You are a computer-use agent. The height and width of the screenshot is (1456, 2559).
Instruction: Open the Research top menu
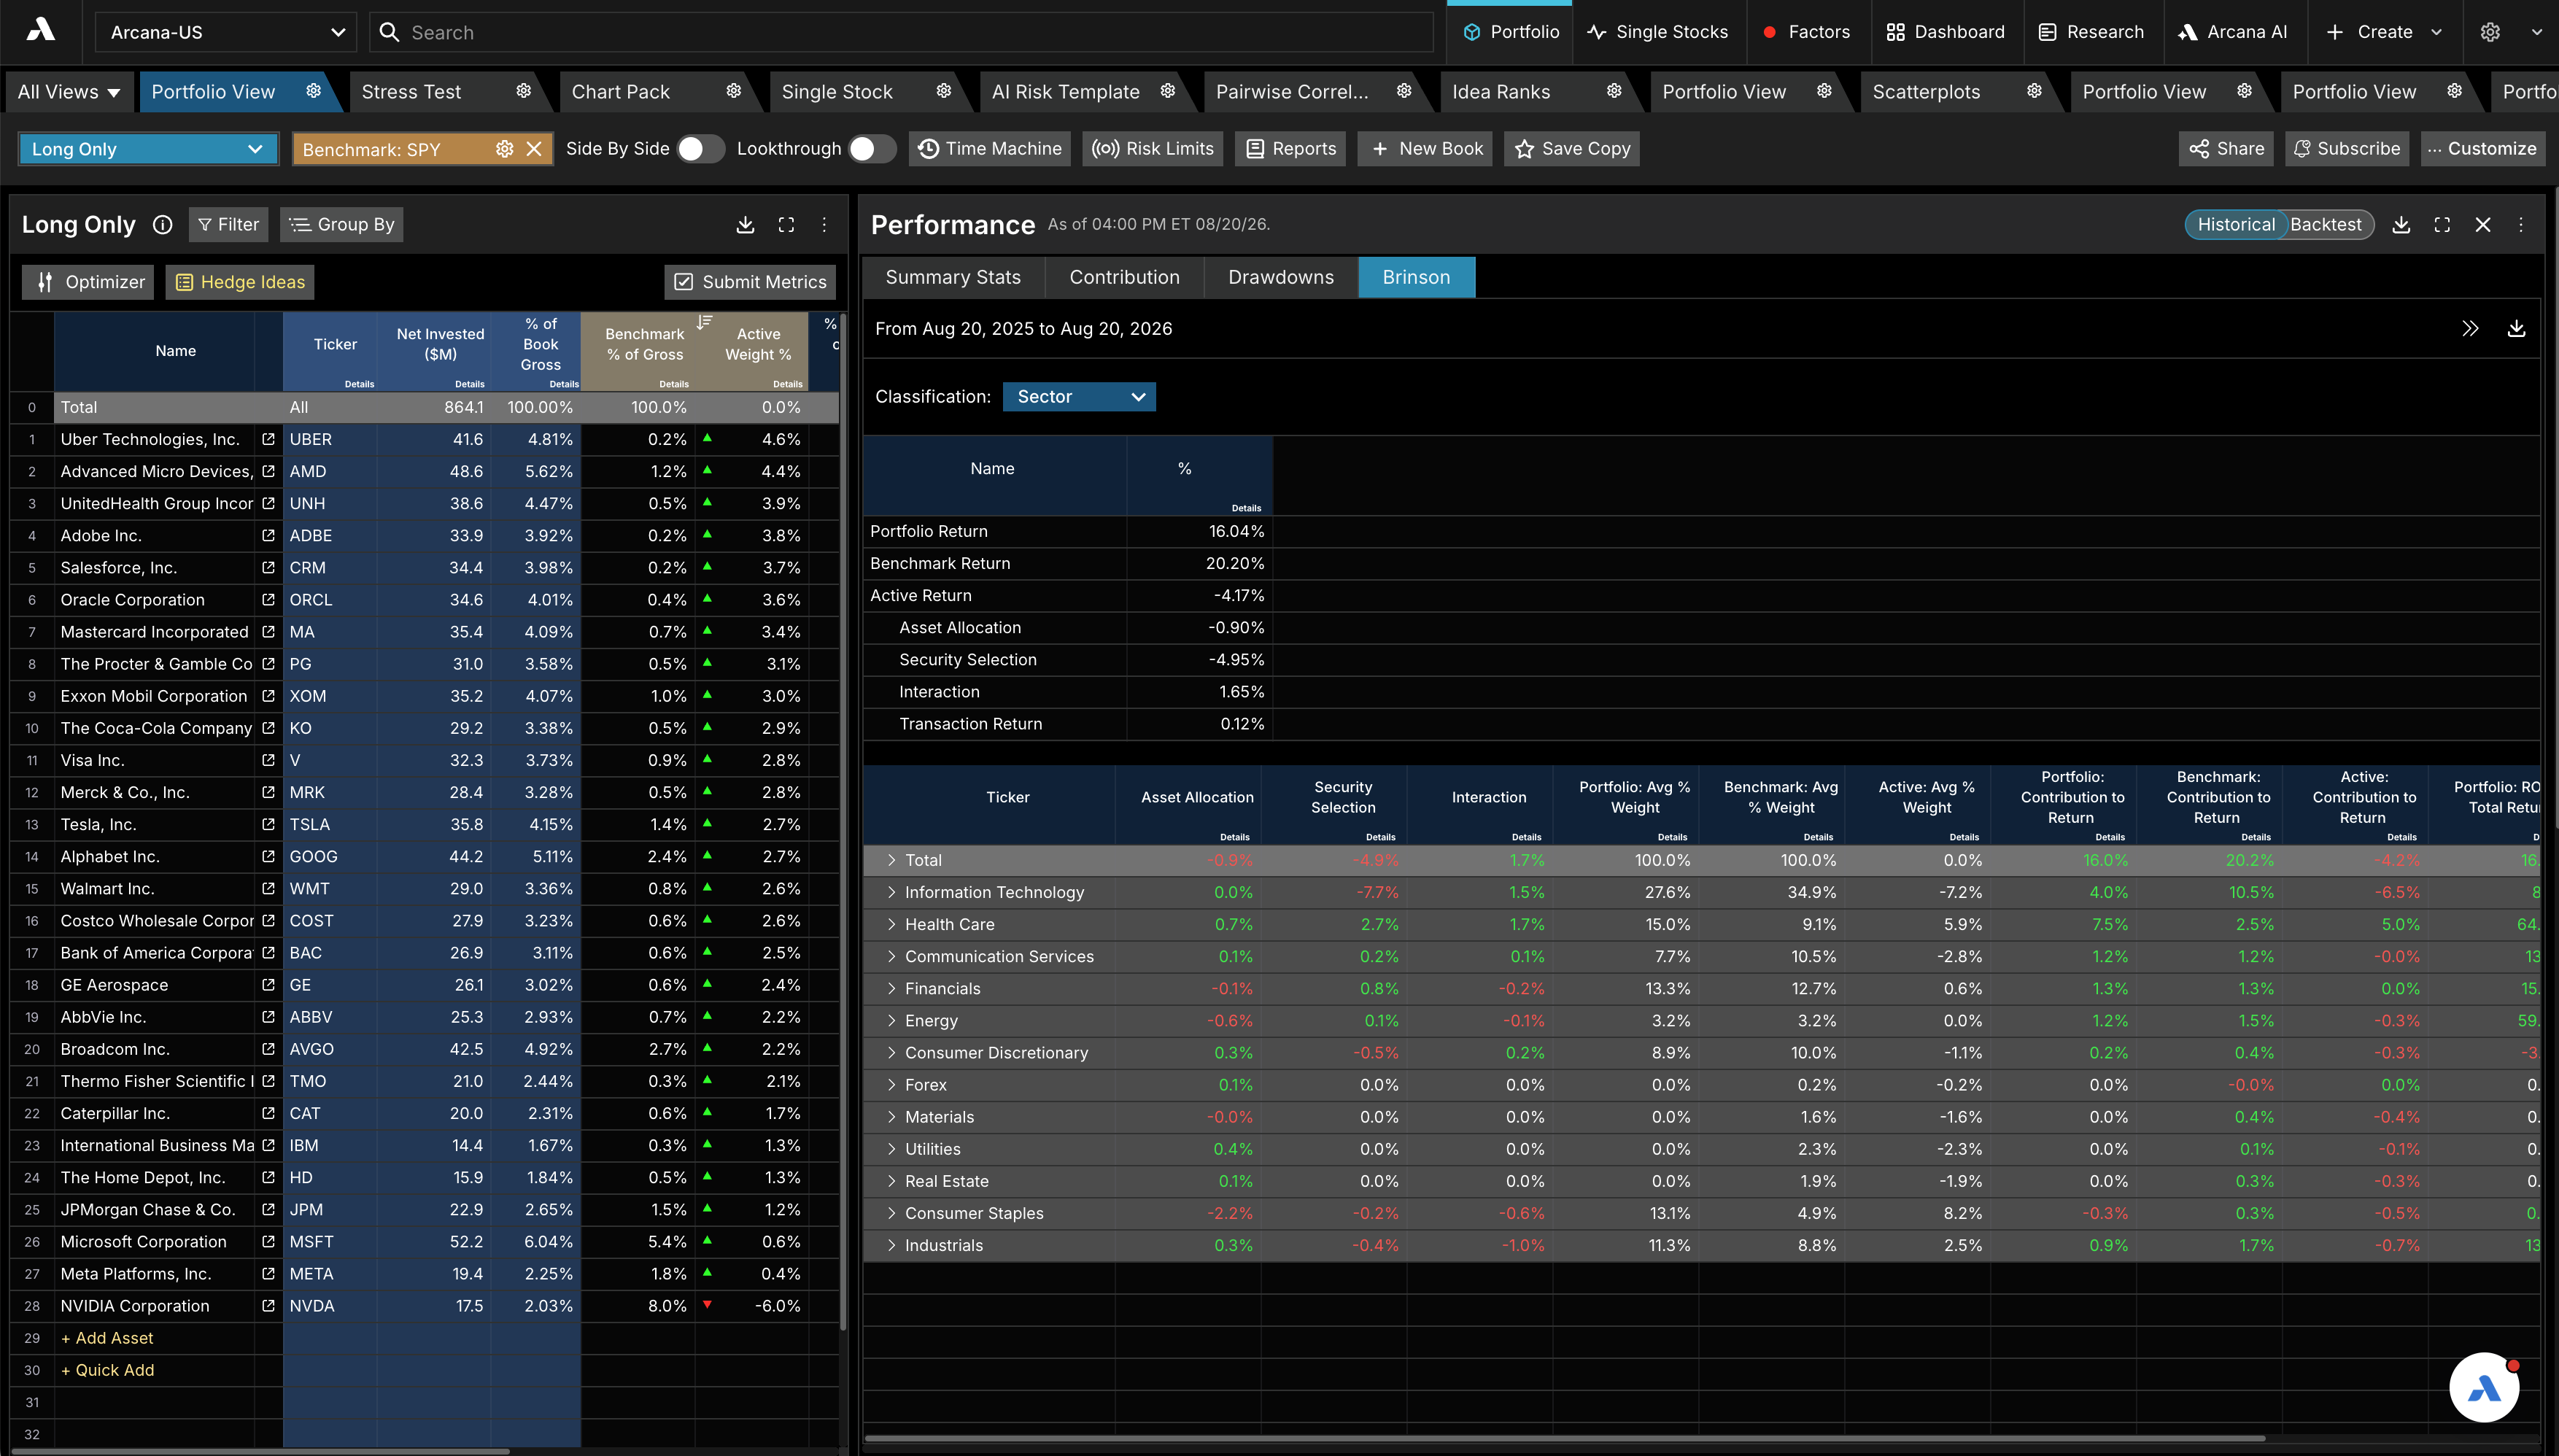point(2091,32)
